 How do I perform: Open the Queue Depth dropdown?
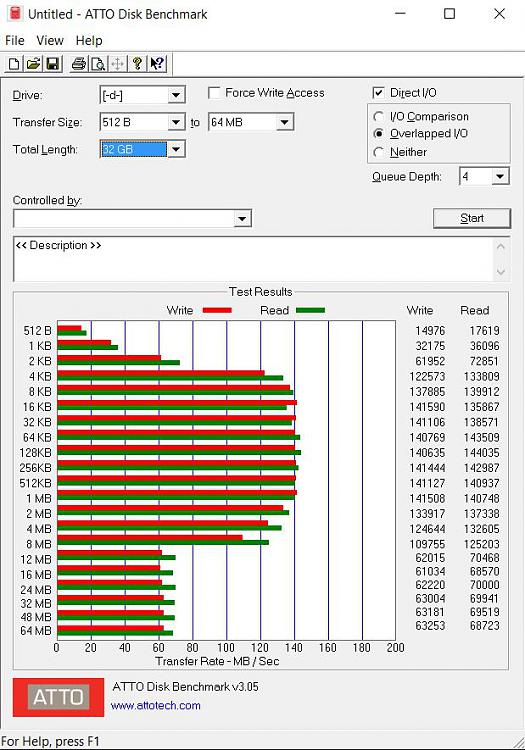500,176
